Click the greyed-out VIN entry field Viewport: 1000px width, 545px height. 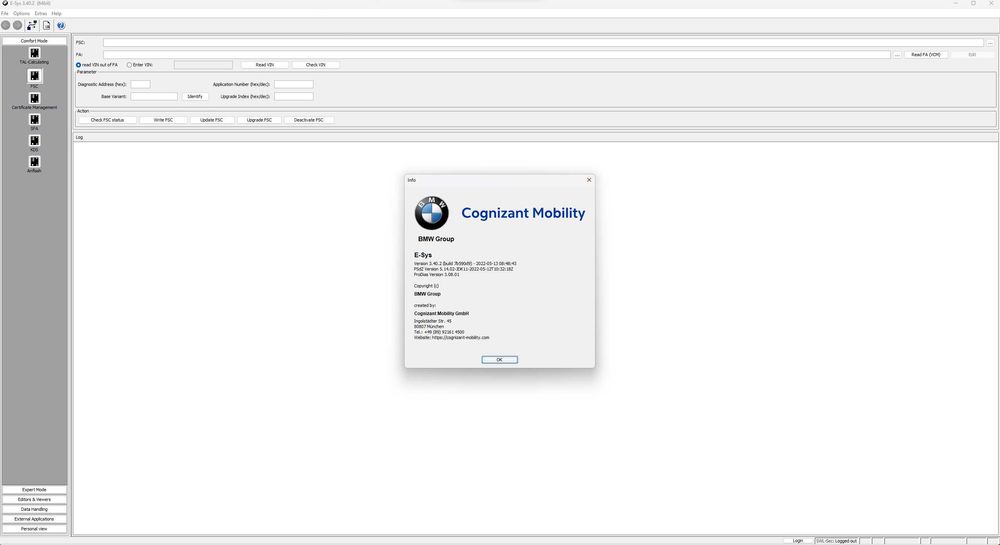203,65
